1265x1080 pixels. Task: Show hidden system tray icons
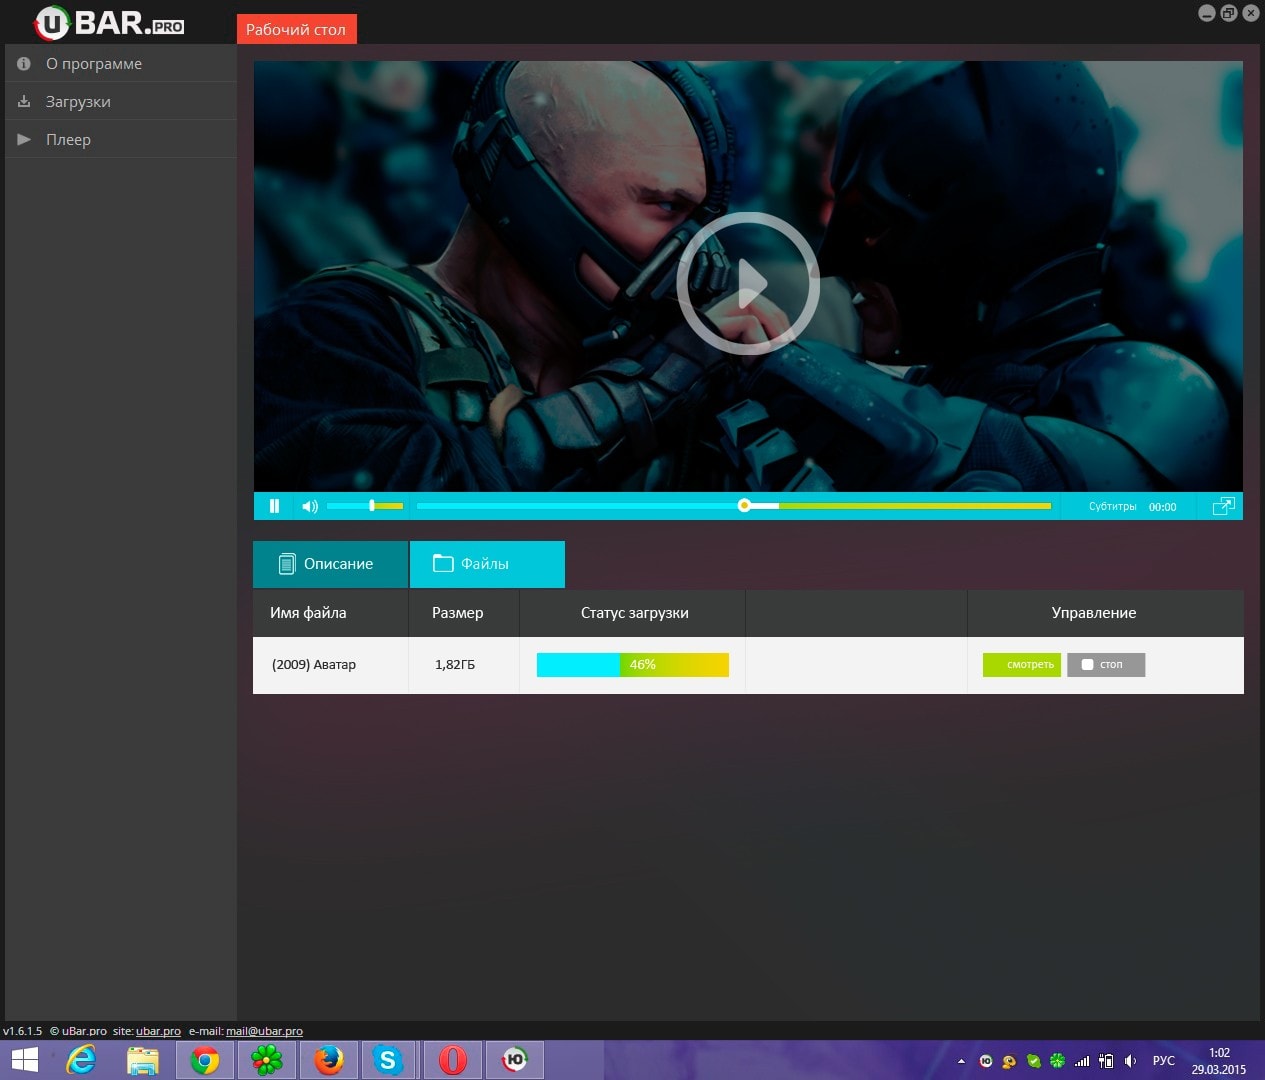click(x=961, y=1061)
